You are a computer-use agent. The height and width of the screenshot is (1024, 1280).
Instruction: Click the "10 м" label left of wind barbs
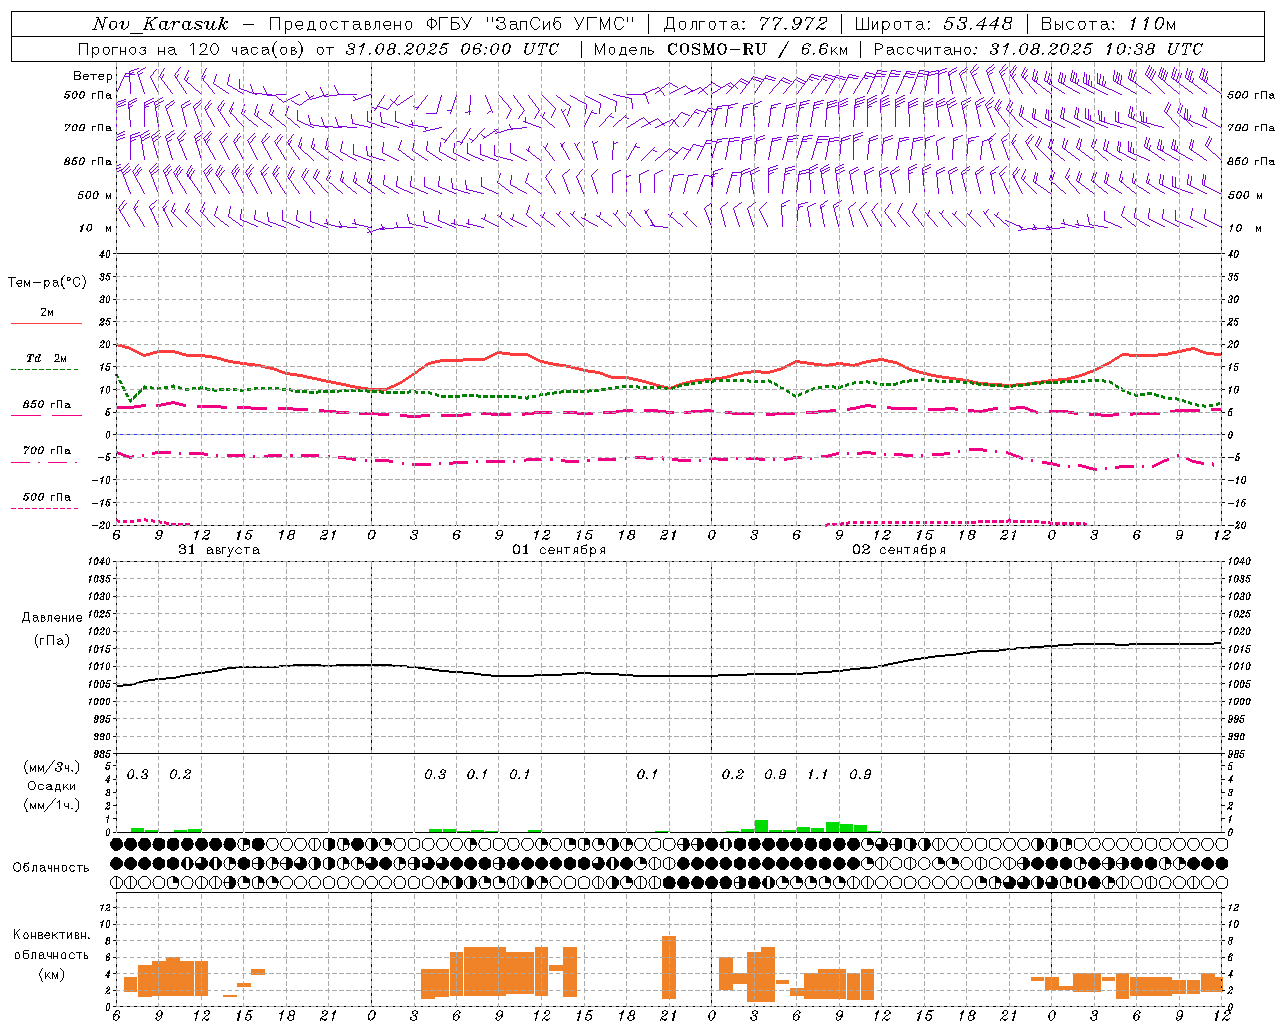pyautogui.click(x=95, y=228)
